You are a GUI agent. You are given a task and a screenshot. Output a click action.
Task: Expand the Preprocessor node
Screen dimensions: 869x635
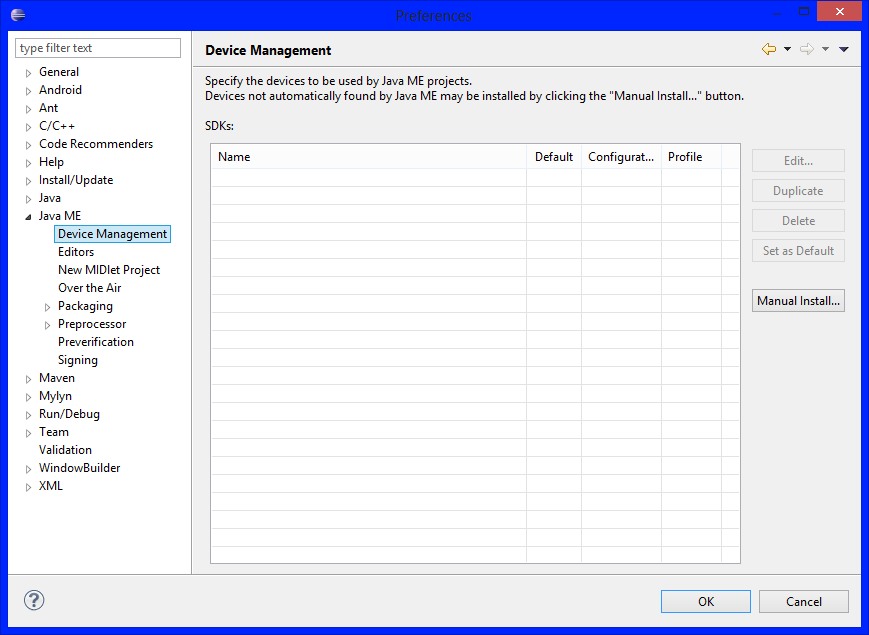[46, 323]
